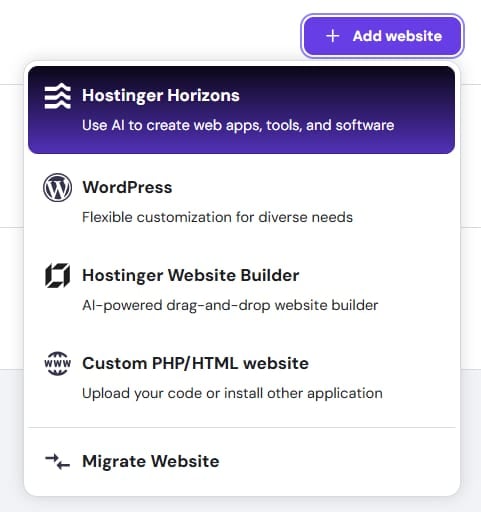Image resolution: width=481 pixels, height=512 pixels.
Task: Click the plus icon on Add website
Action: coord(333,36)
